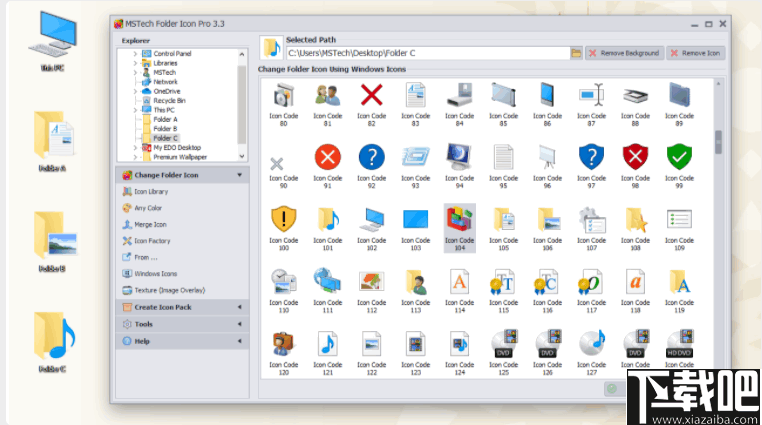Select red shield, Icon Code 98
This screenshot has height=425, width=762.
click(635, 157)
